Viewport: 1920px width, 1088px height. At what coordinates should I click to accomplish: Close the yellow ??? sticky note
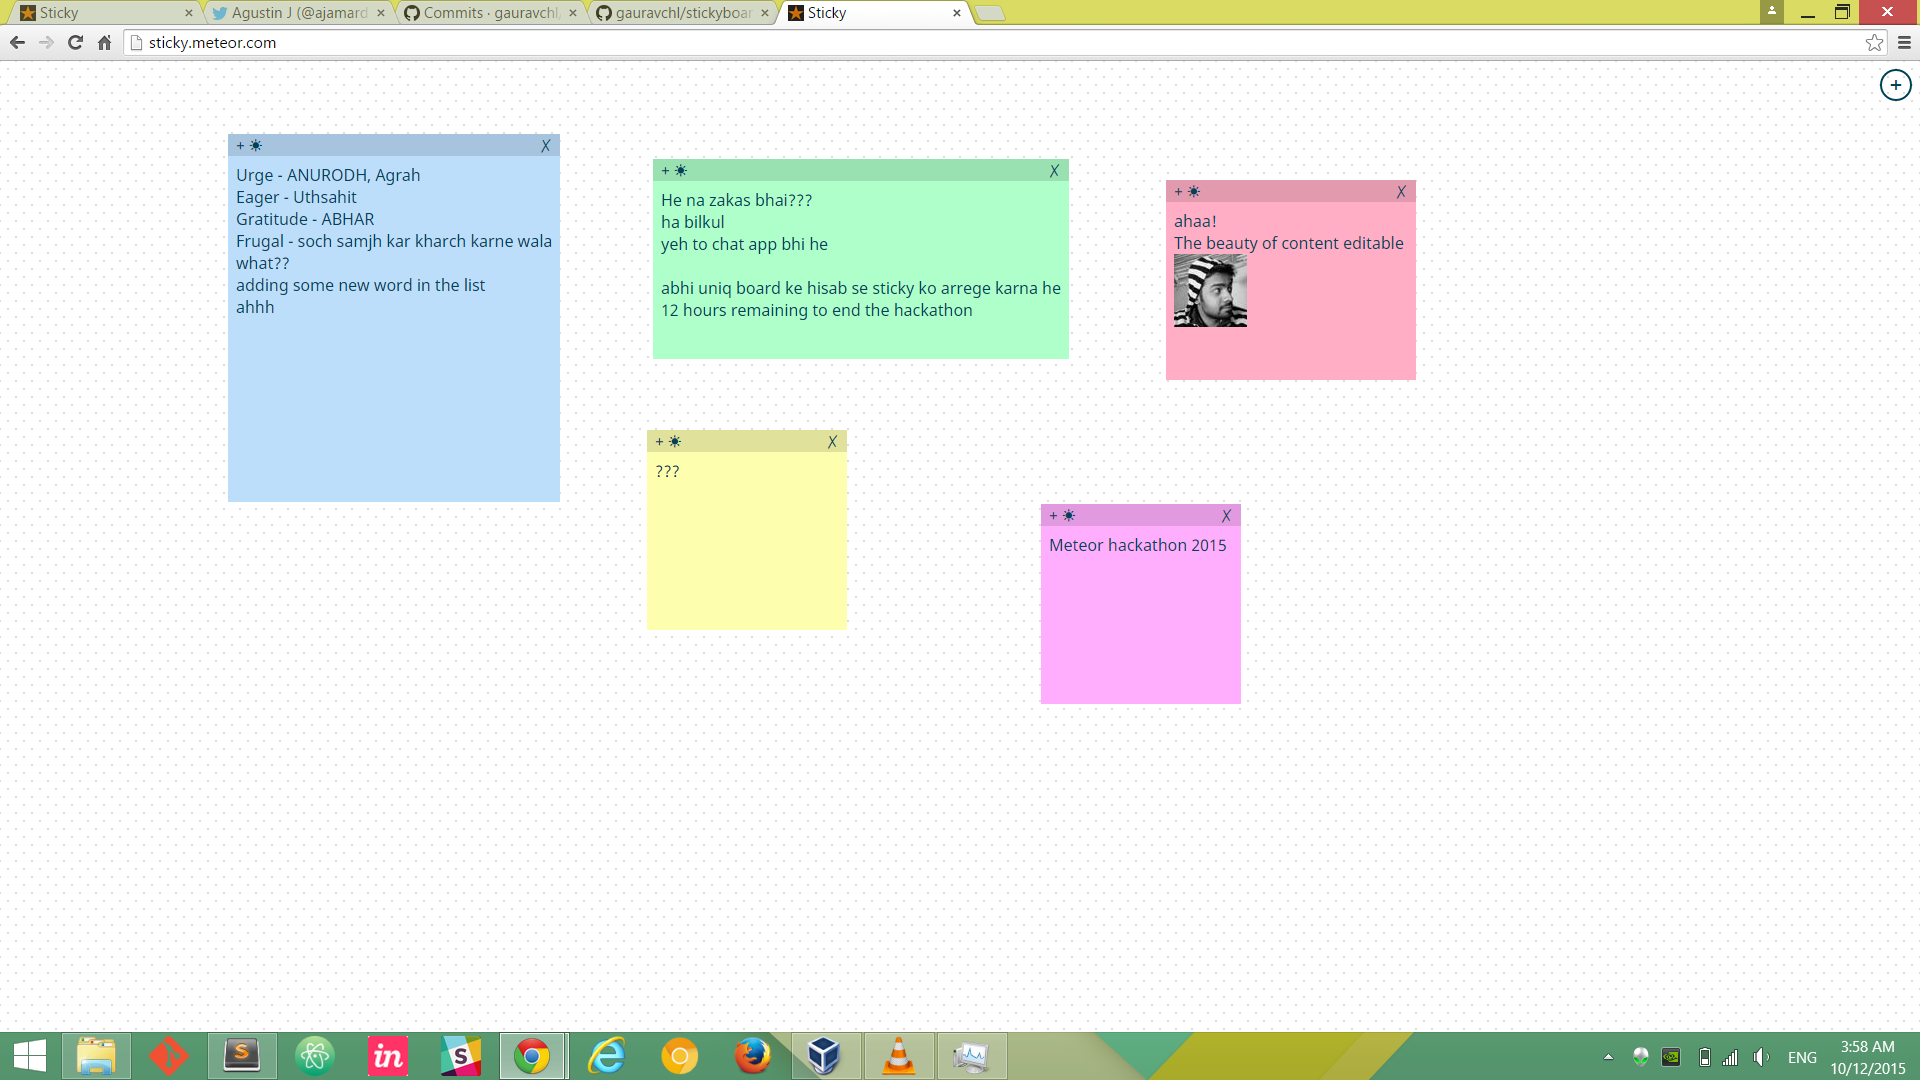[832, 442]
